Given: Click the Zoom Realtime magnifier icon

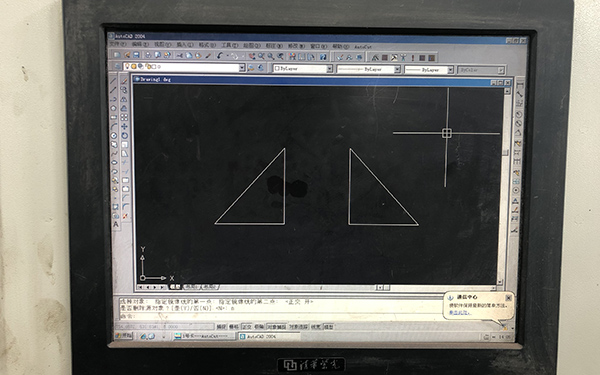Looking at the screenshot, I should point(261,56).
